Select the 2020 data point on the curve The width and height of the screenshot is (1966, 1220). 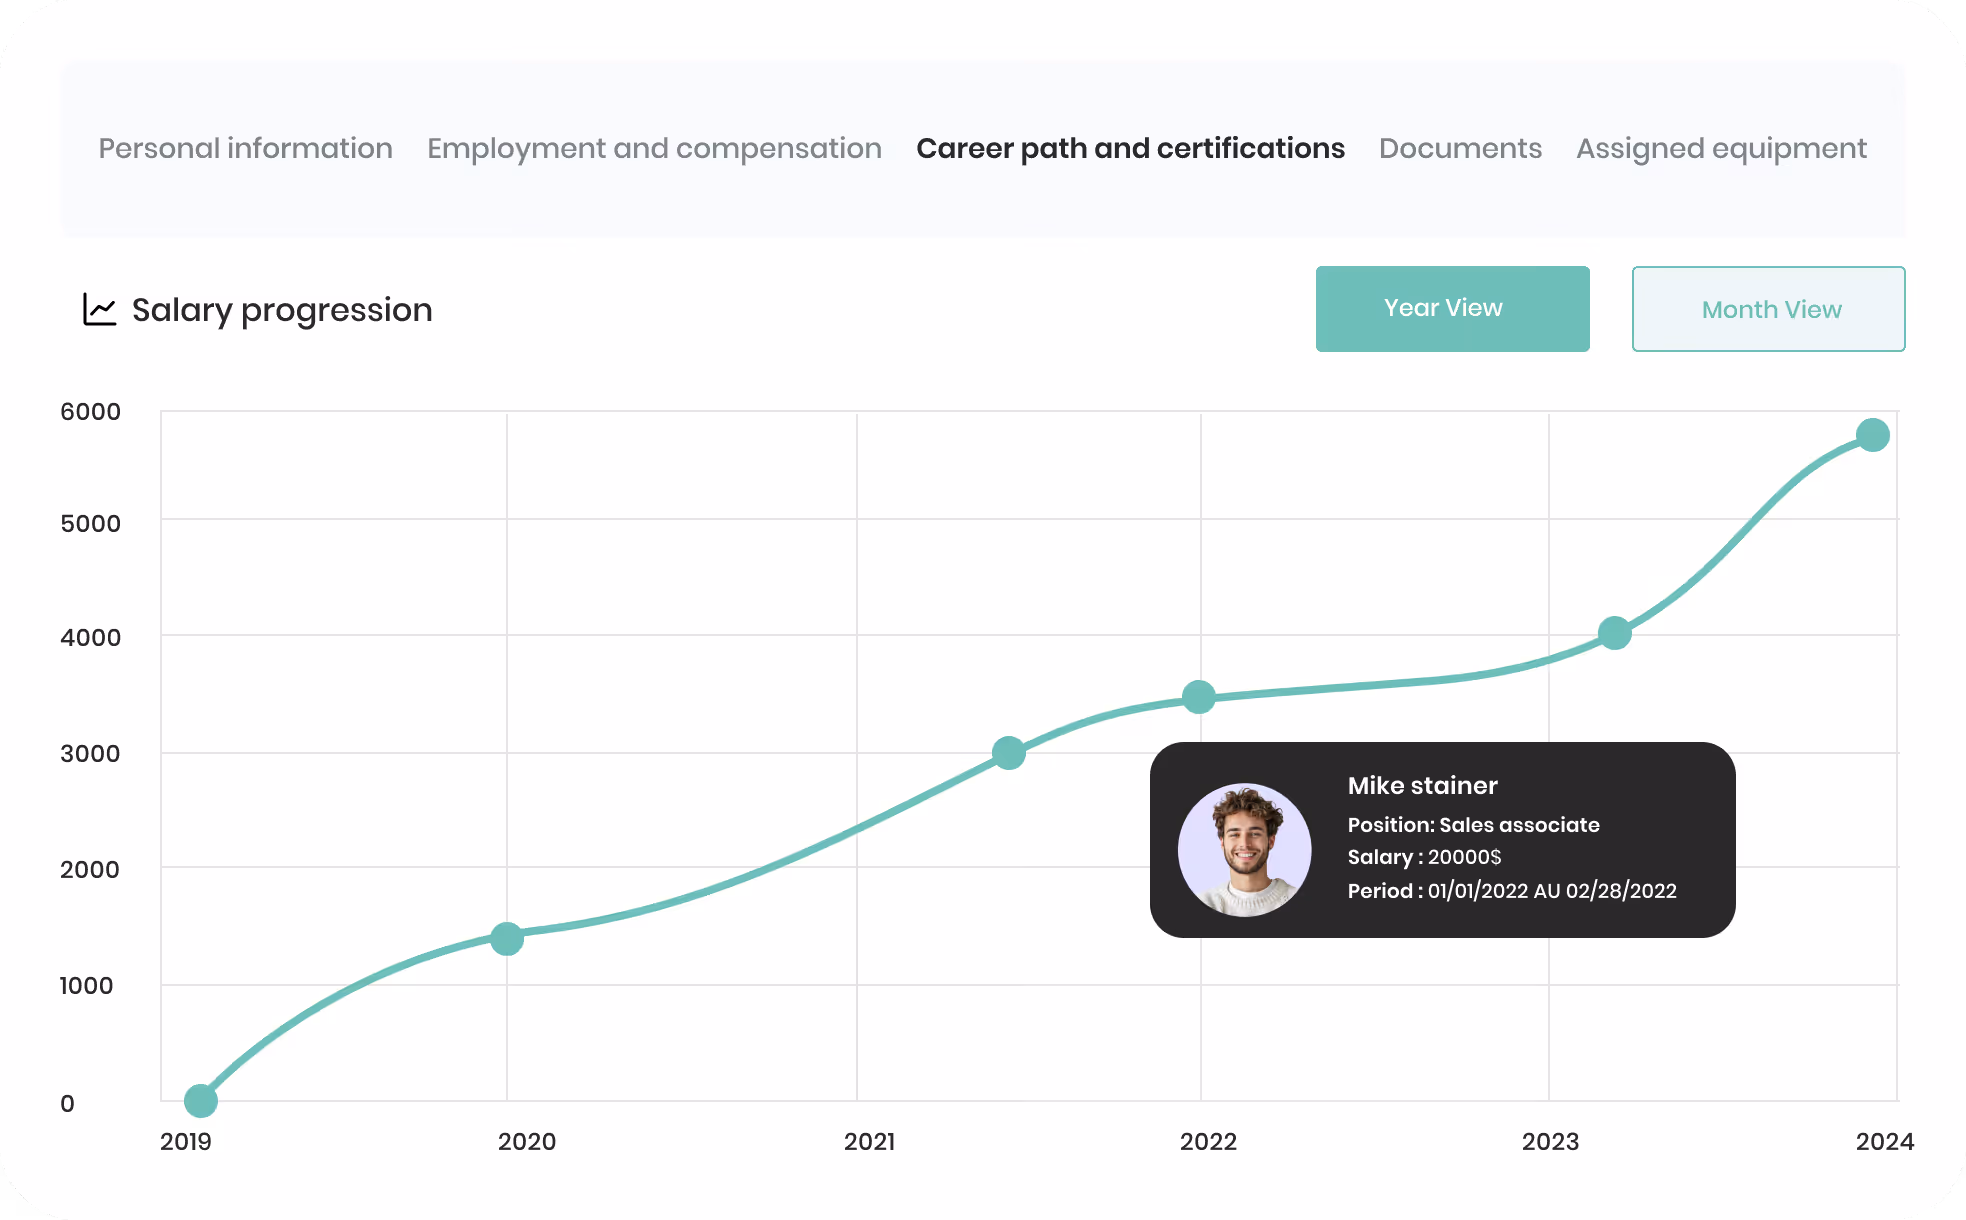pyautogui.click(x=507, y=938)
